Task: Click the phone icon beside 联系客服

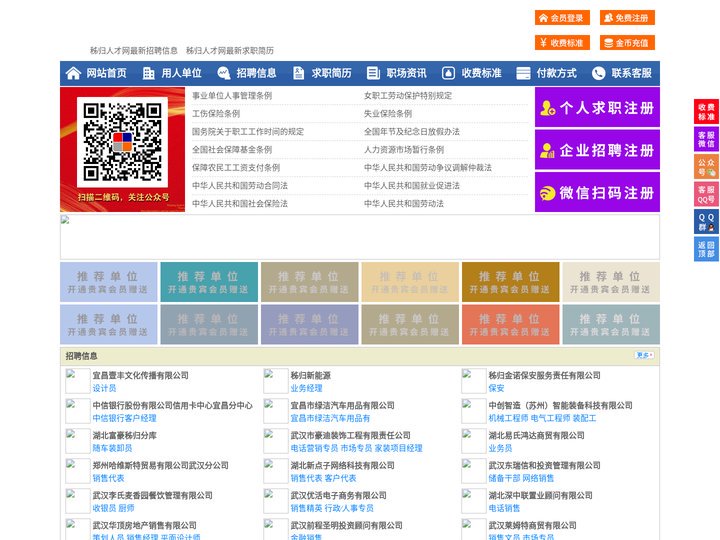Action: (598, 73)
